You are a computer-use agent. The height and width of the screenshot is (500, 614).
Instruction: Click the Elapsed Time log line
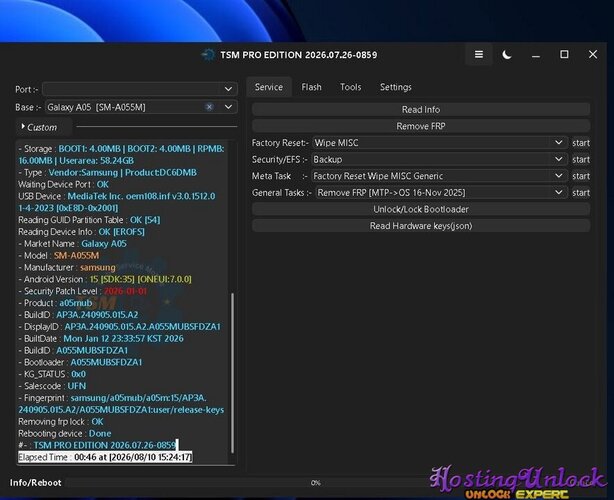[105, 457]
